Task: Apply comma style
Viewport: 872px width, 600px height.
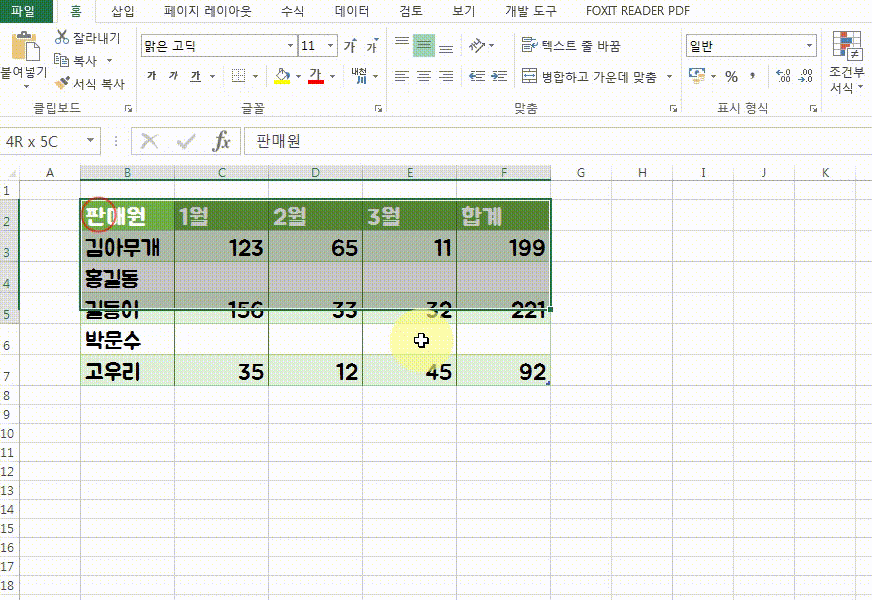Action: click(752, 76)
